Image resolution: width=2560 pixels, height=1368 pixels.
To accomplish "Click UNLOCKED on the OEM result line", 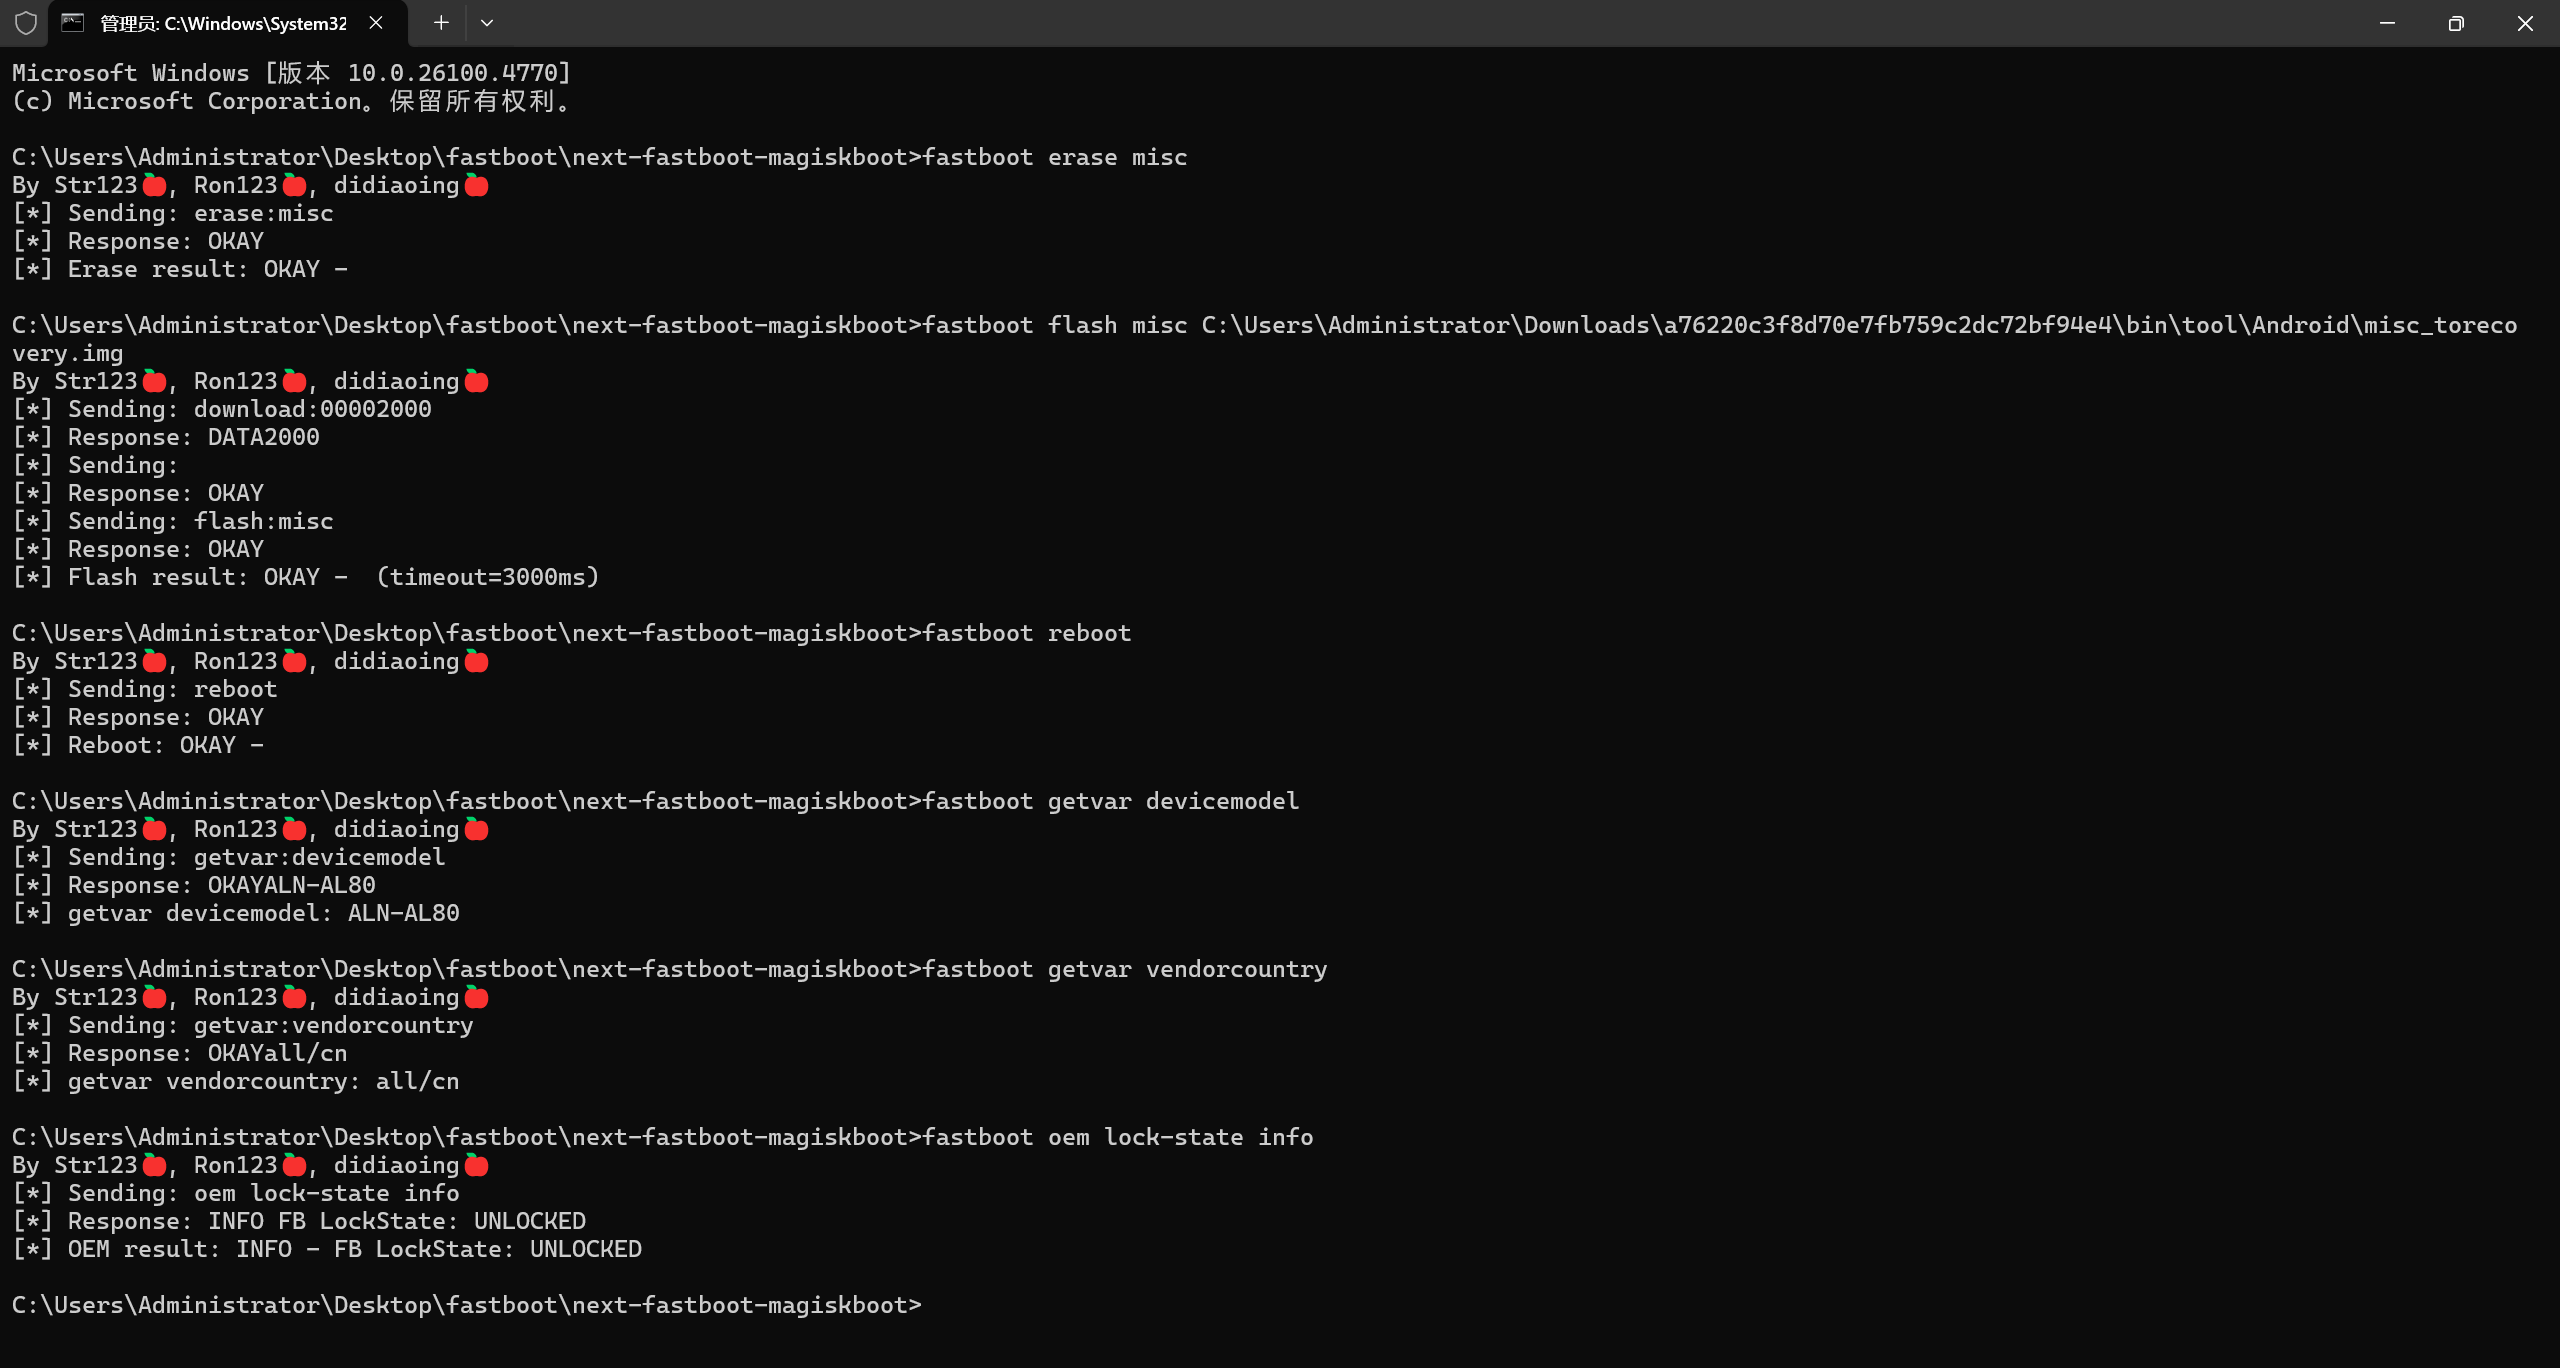I will pos(585,1249).
